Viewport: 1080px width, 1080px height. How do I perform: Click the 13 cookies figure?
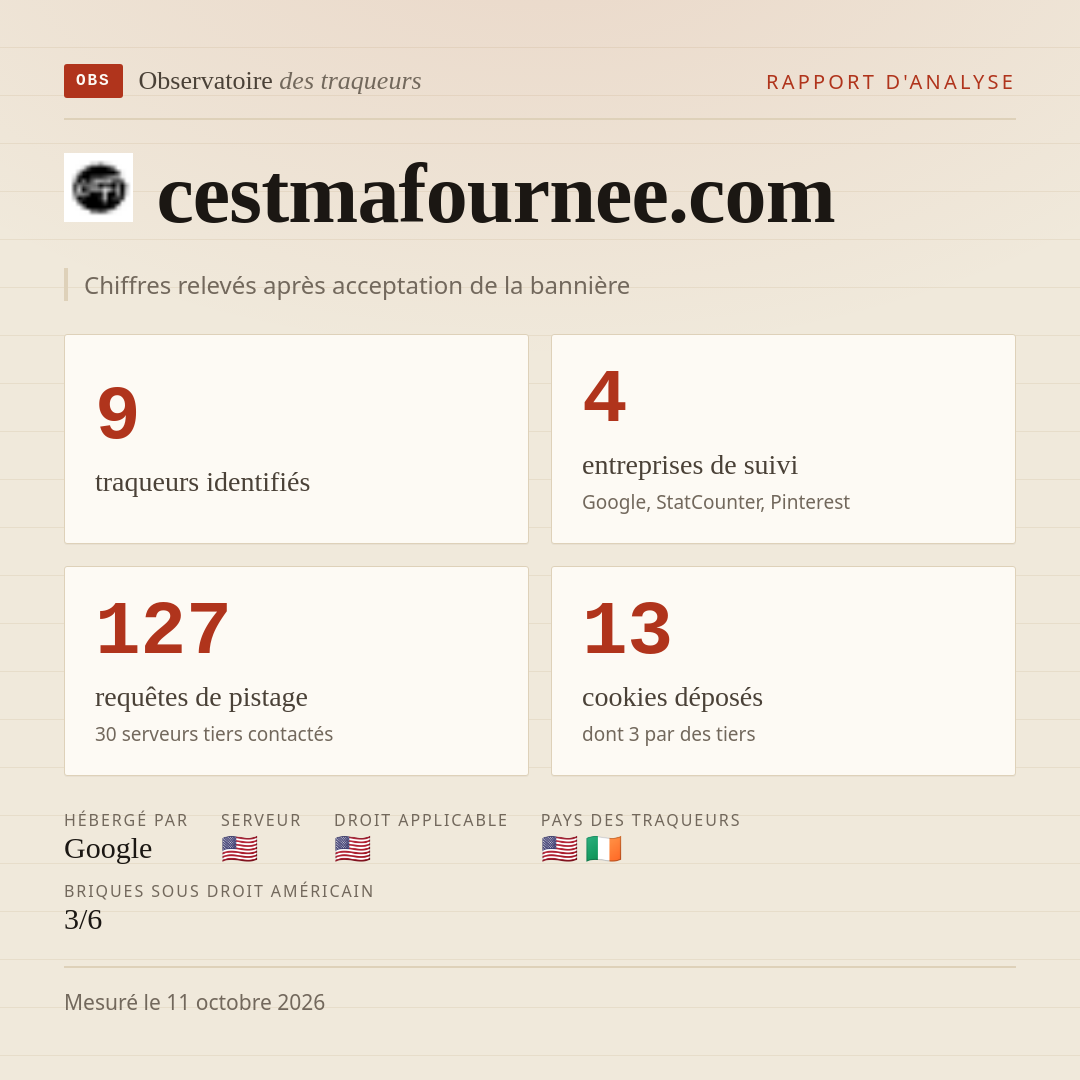click(x=627, y=628)
